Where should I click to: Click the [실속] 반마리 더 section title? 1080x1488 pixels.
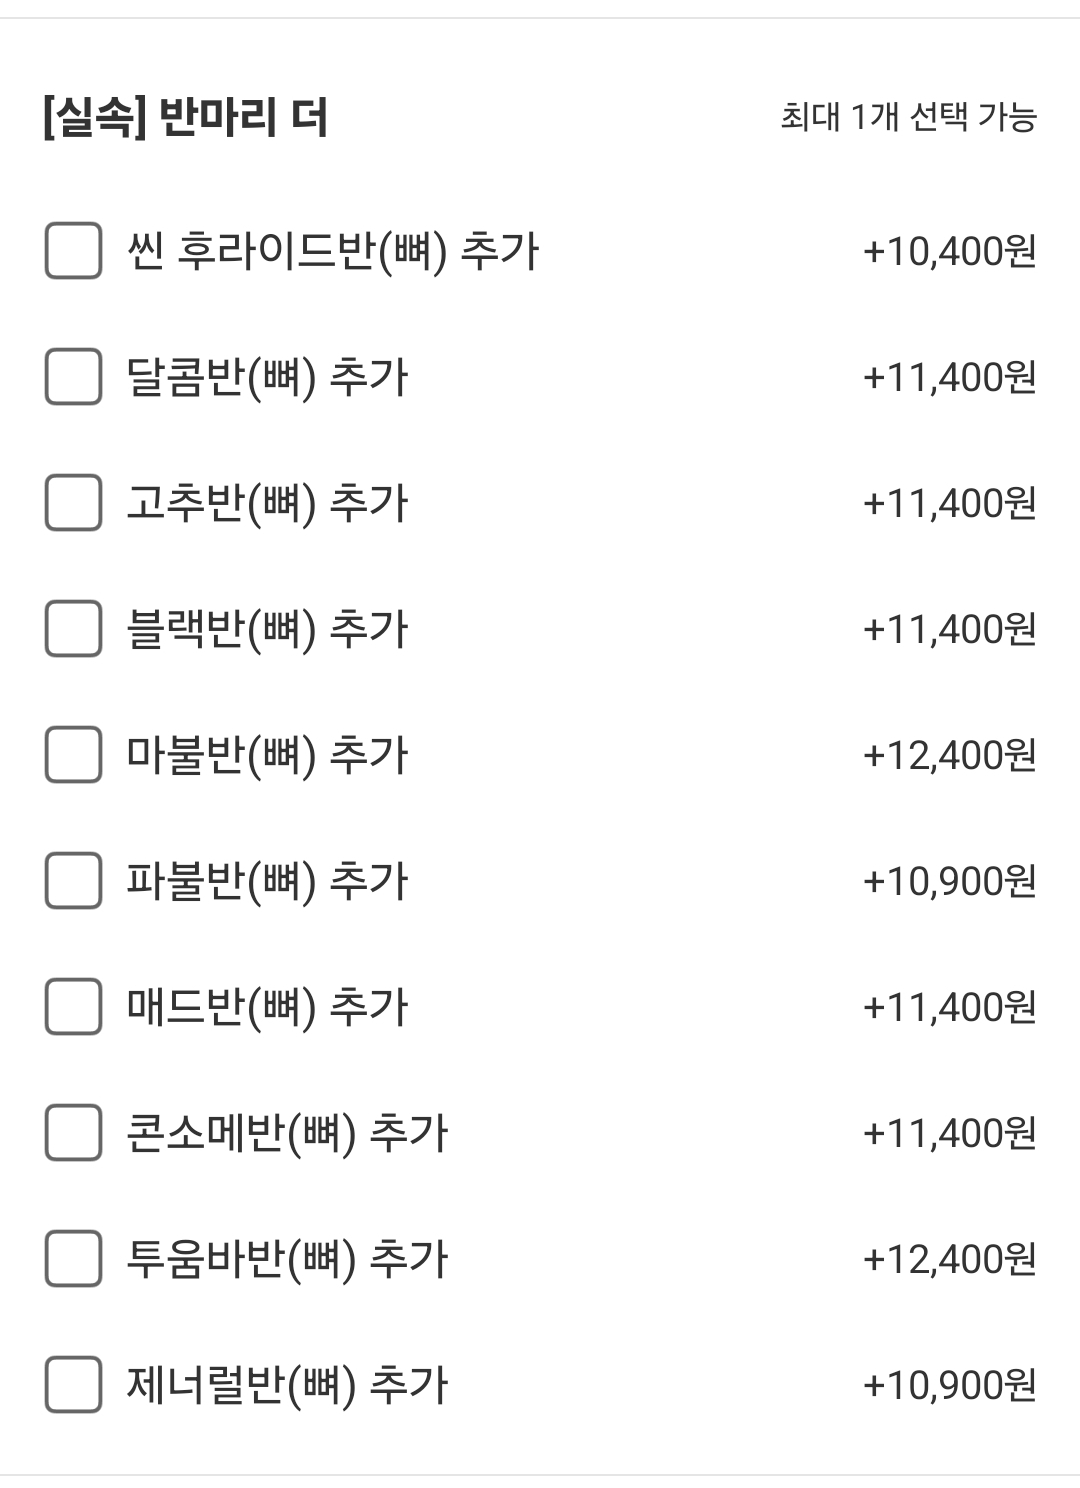coord(186,117)
